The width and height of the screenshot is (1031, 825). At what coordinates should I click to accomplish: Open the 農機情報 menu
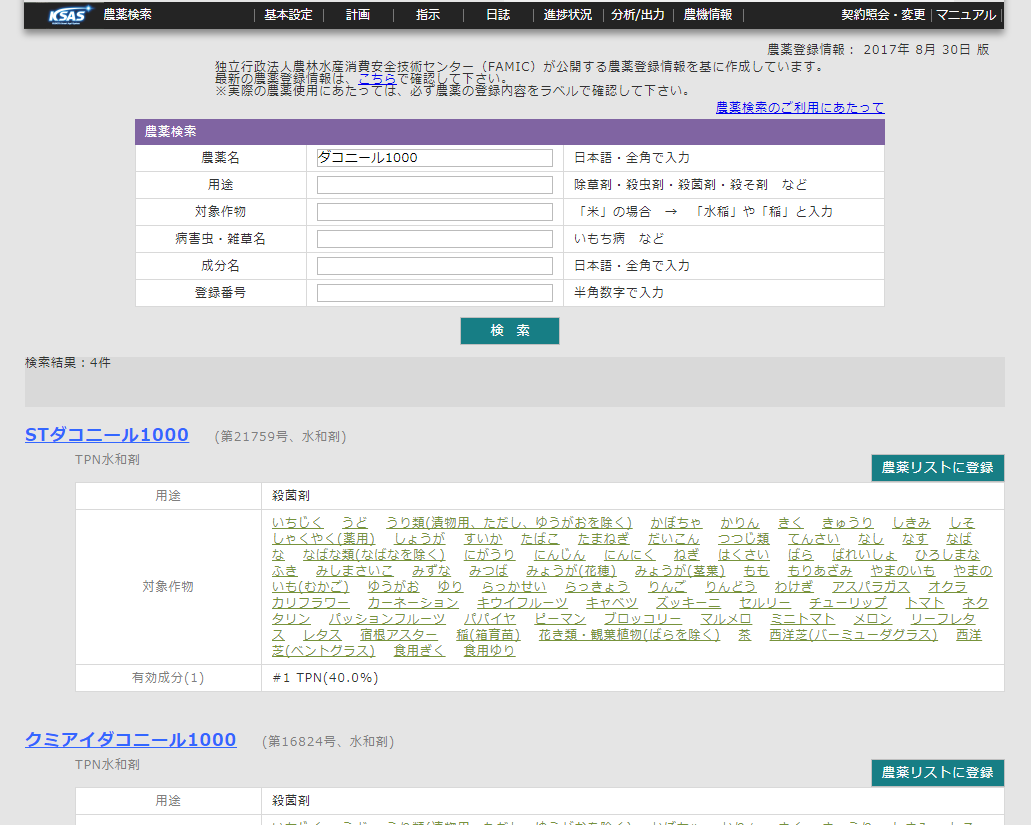point(707,14)
